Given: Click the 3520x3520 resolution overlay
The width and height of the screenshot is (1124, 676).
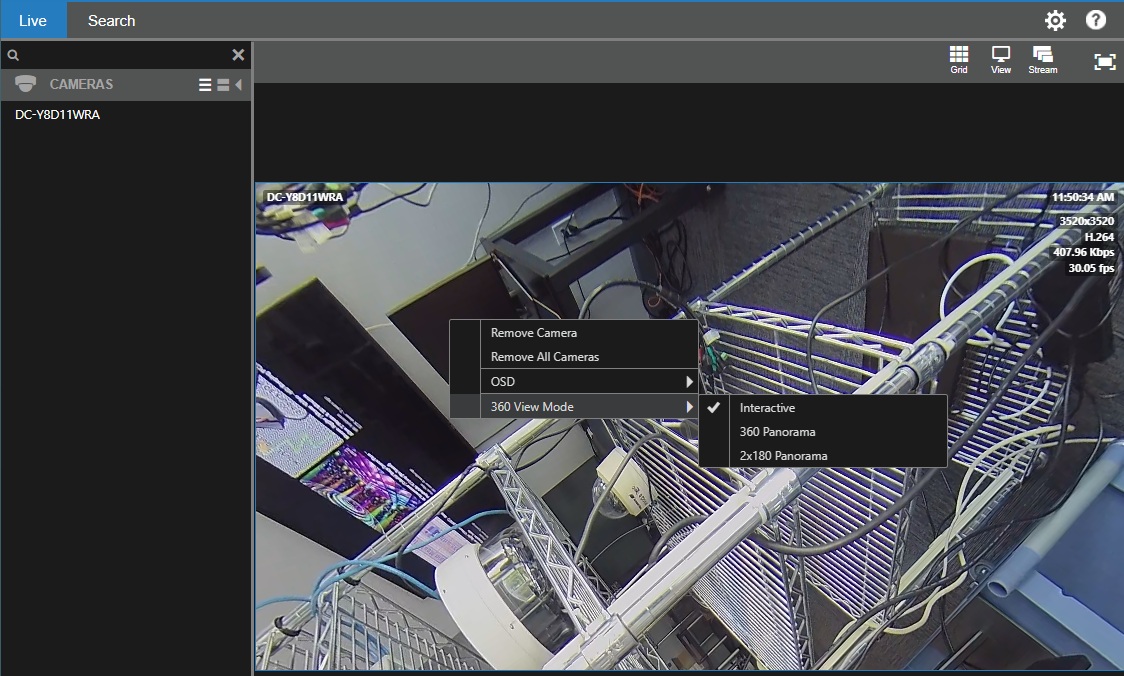Looking at the screenshot, I should (x=1087, y=221).
